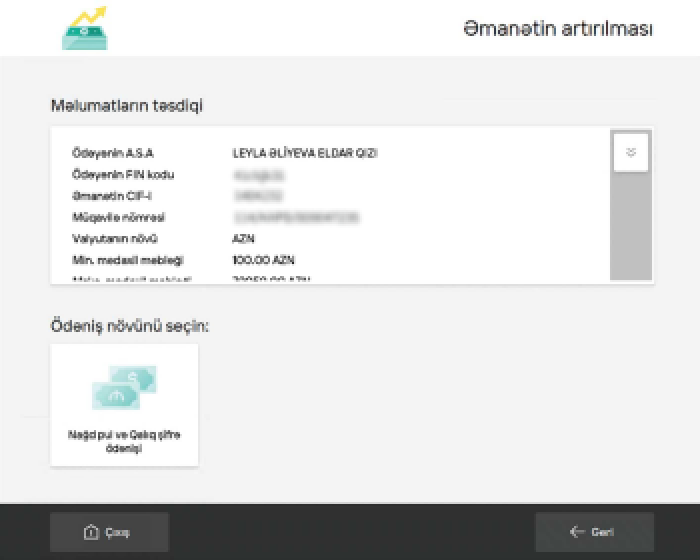Click the Ödəniş növünü seçin heading
The height and width of the screenshot is (560, 700).
[x=129, y=326]
